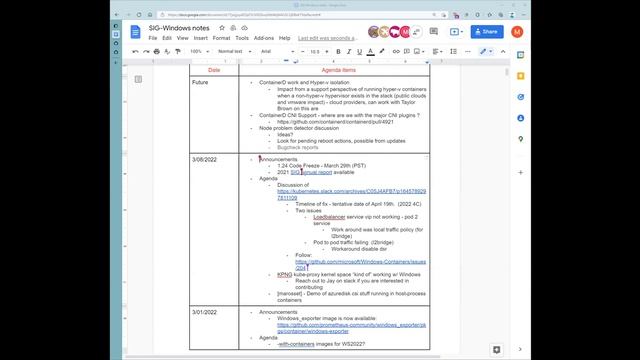
Task: Open Contacts in the side panel
Action: [x=520, y=118]
